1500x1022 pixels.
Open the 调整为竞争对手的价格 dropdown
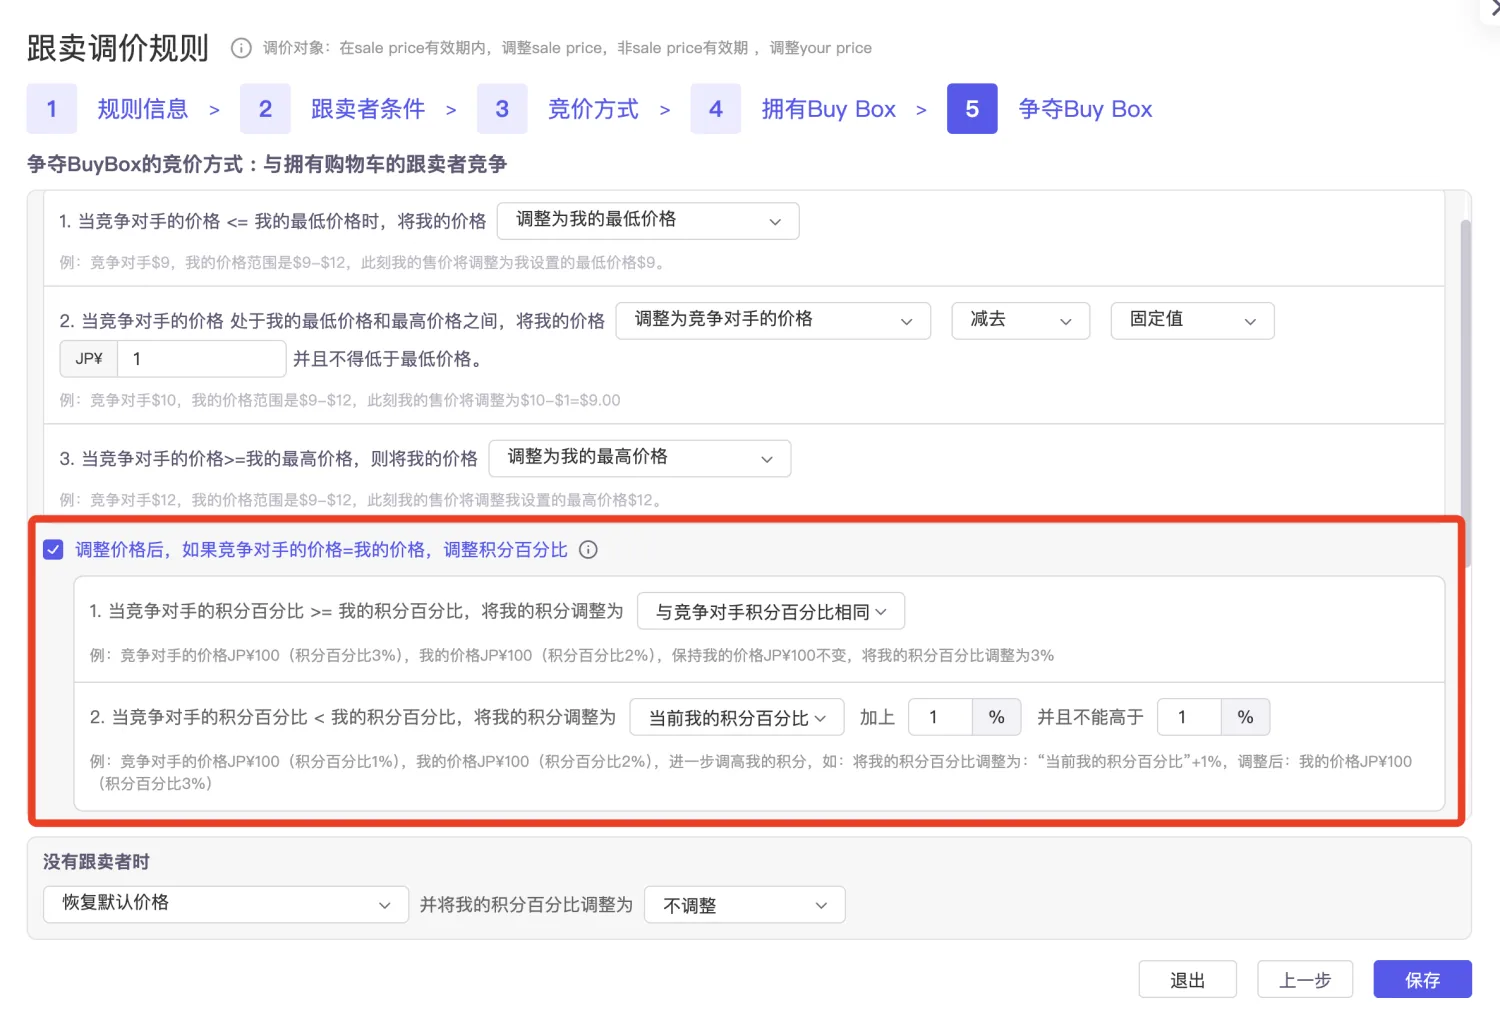tap(773, 321)
